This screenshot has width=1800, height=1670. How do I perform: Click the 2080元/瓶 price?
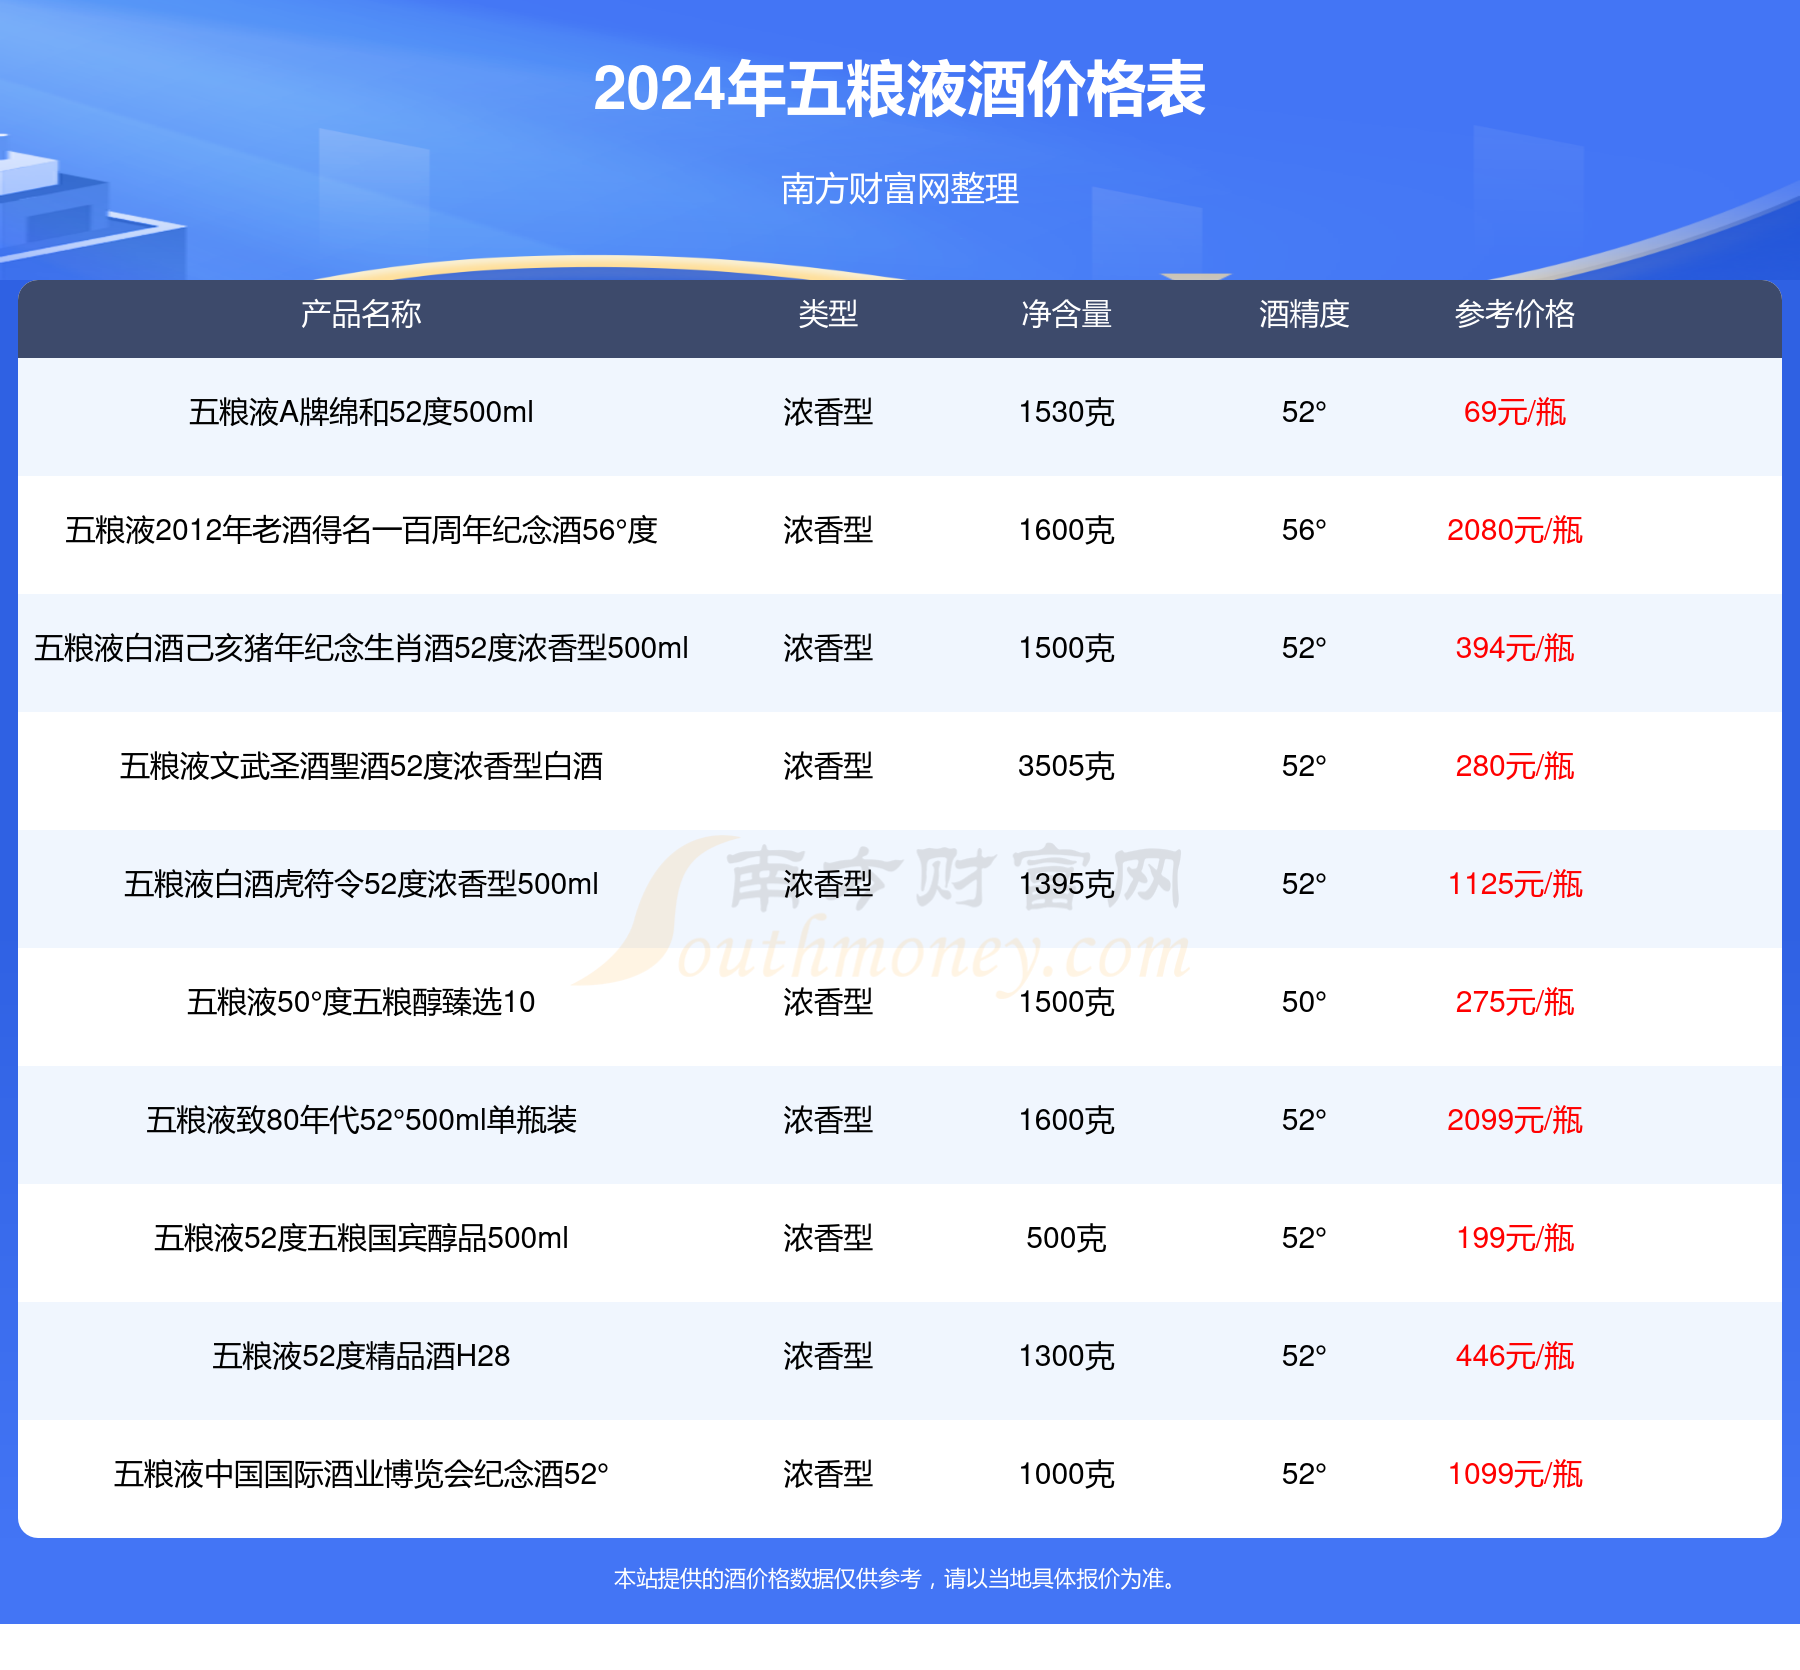click(x=1515, y=530)
